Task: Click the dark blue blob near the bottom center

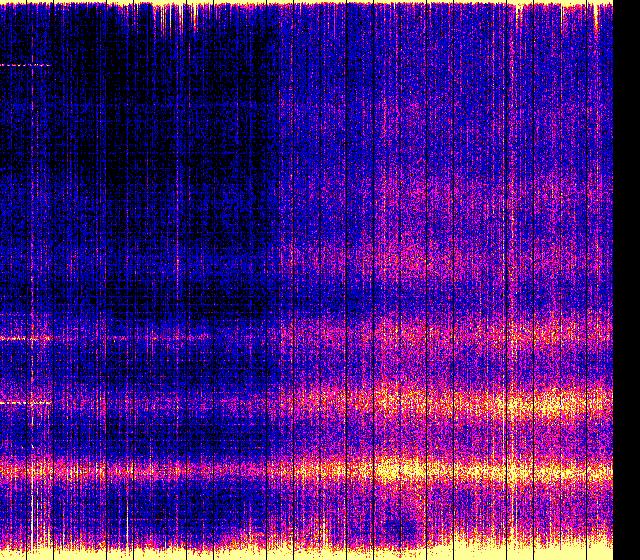Action: (400, 524)
